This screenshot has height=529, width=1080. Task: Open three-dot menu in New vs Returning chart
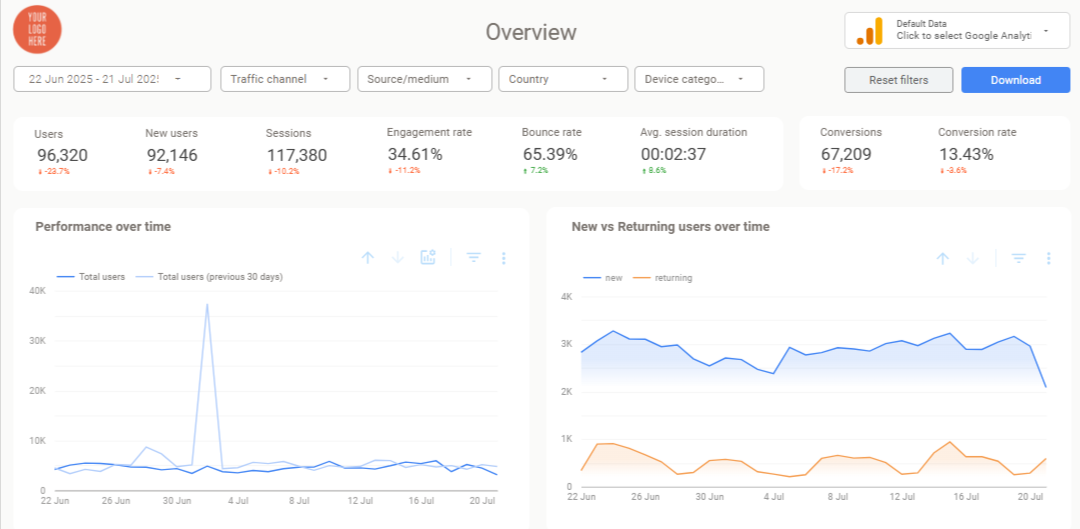click(1048, 258)
